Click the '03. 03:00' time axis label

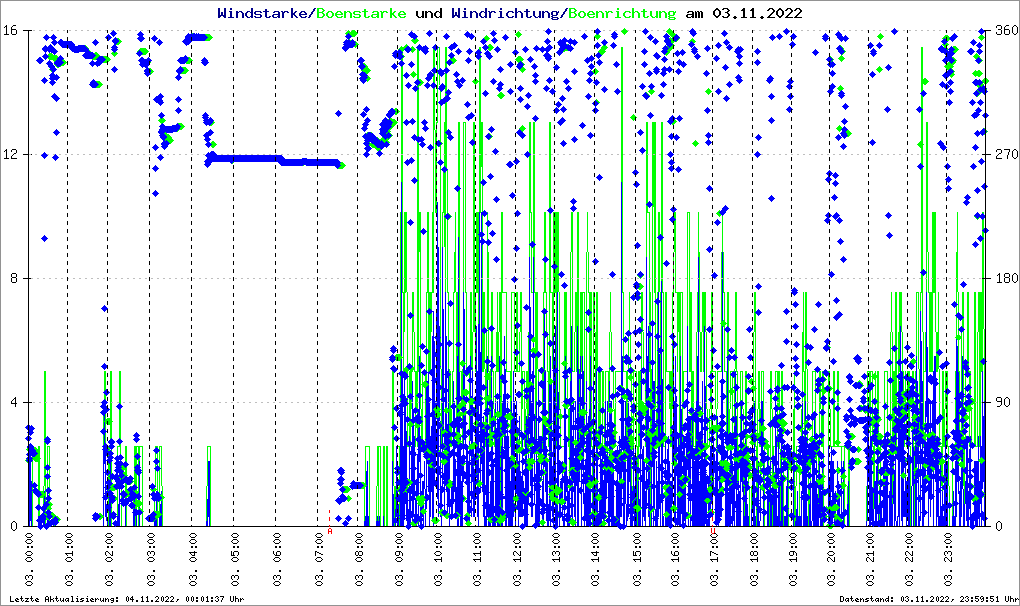[151, 559]
